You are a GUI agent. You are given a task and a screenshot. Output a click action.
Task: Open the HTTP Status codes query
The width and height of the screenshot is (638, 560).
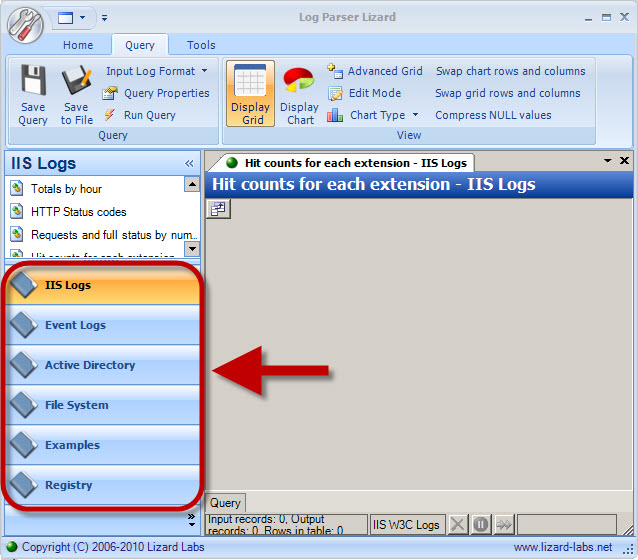[79, 212]
